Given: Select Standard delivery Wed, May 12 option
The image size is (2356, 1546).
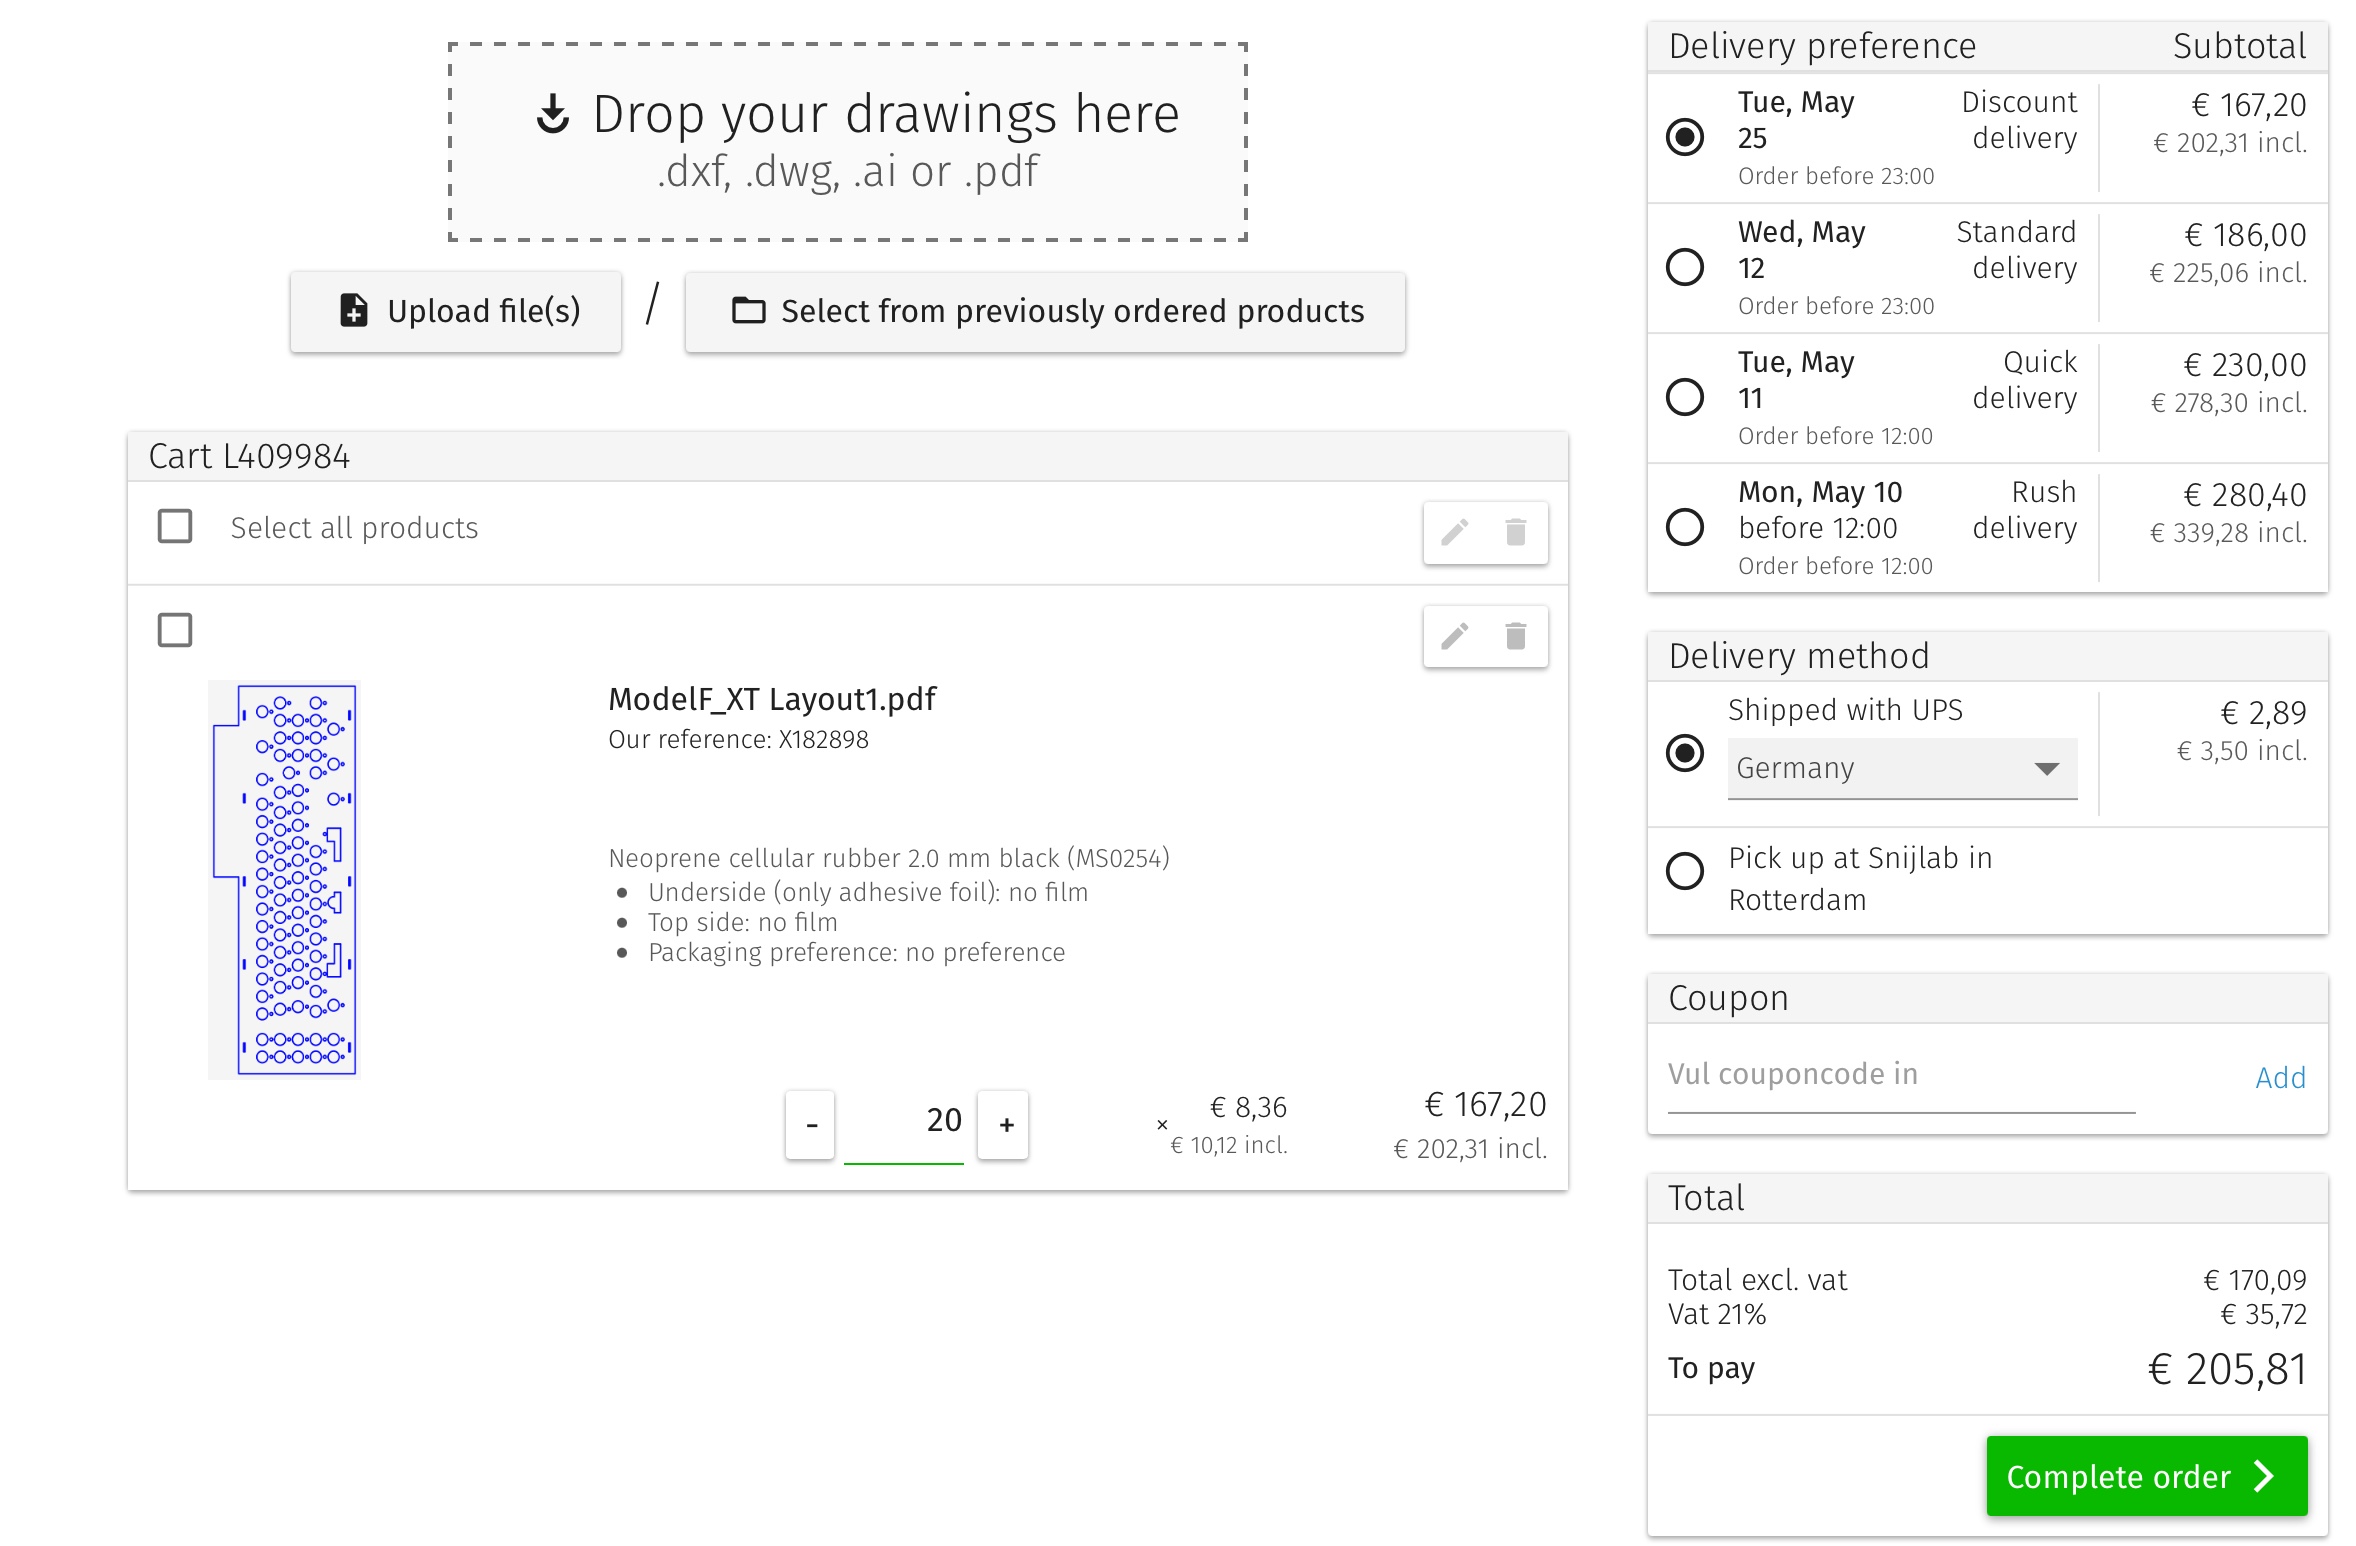Looking at the screenshot, I should 1685,267.
